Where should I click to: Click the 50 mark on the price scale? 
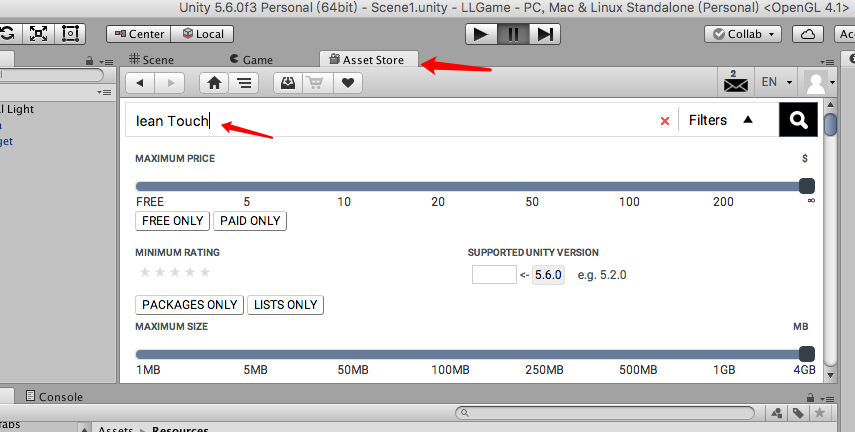point(532,202)
